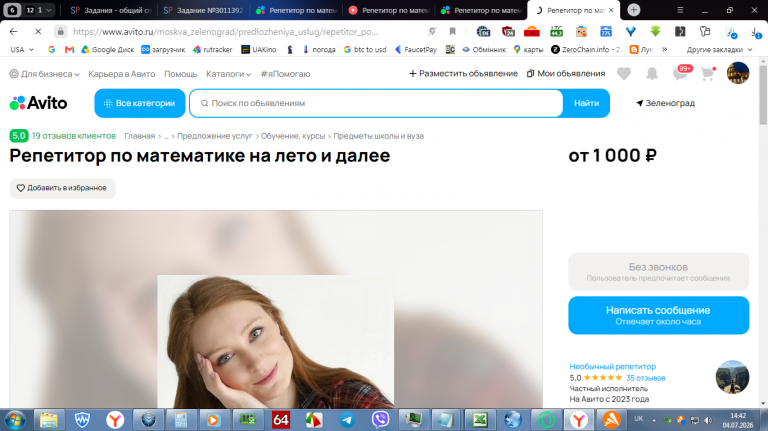Open #яПомогаю menu link
The height and width of the screenshot is (431, 768).
coord(285,74)
